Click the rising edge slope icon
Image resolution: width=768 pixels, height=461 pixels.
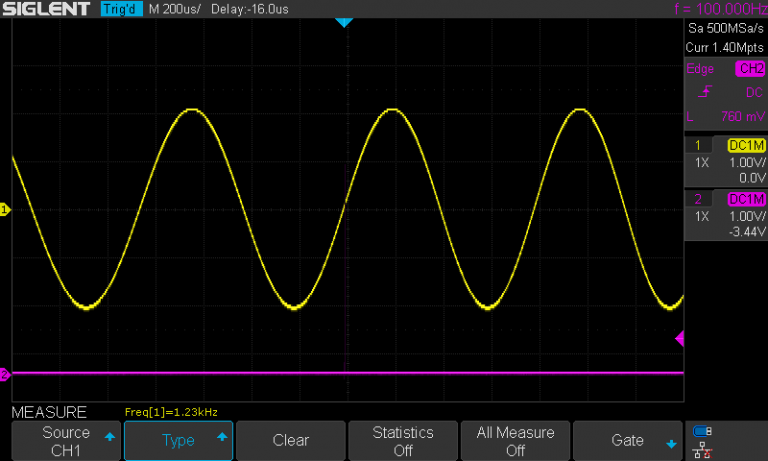tap(705, 92)
